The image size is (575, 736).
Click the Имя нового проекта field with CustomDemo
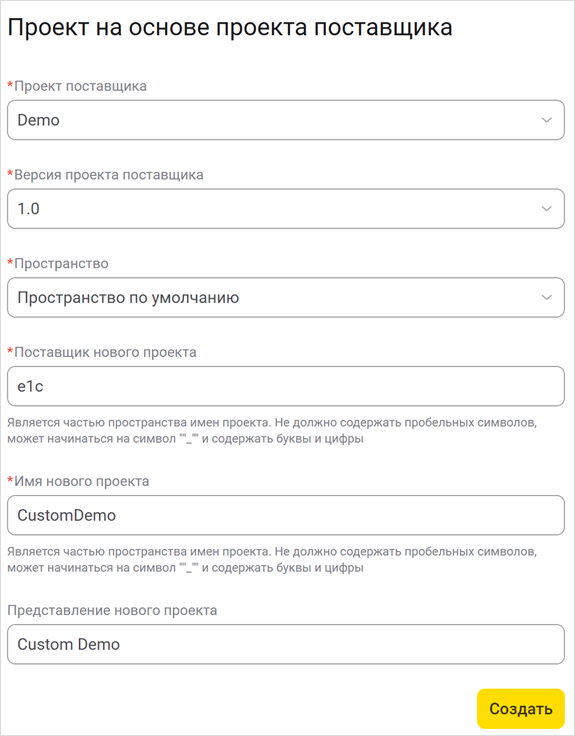(x=286, y=515)
